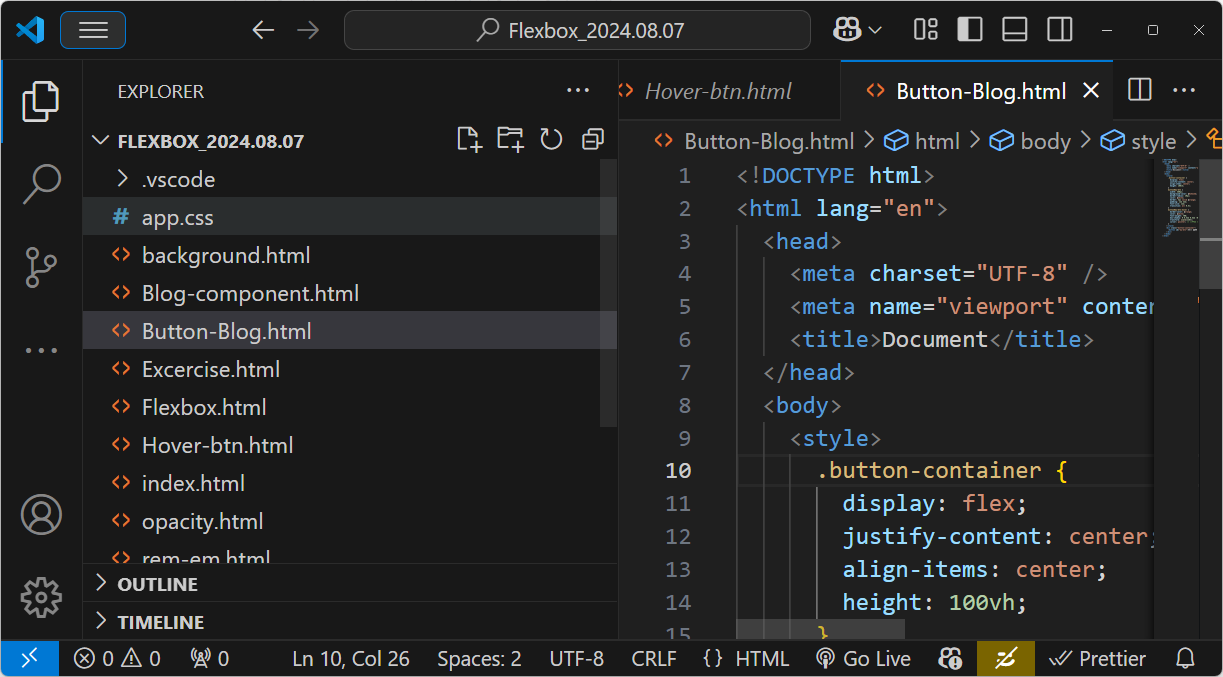Click body breadcrumb segment

(1031, 141)
